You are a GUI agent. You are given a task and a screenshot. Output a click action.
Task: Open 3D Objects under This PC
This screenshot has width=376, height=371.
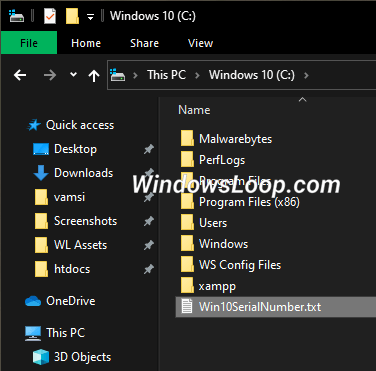[x=82, y=357]
